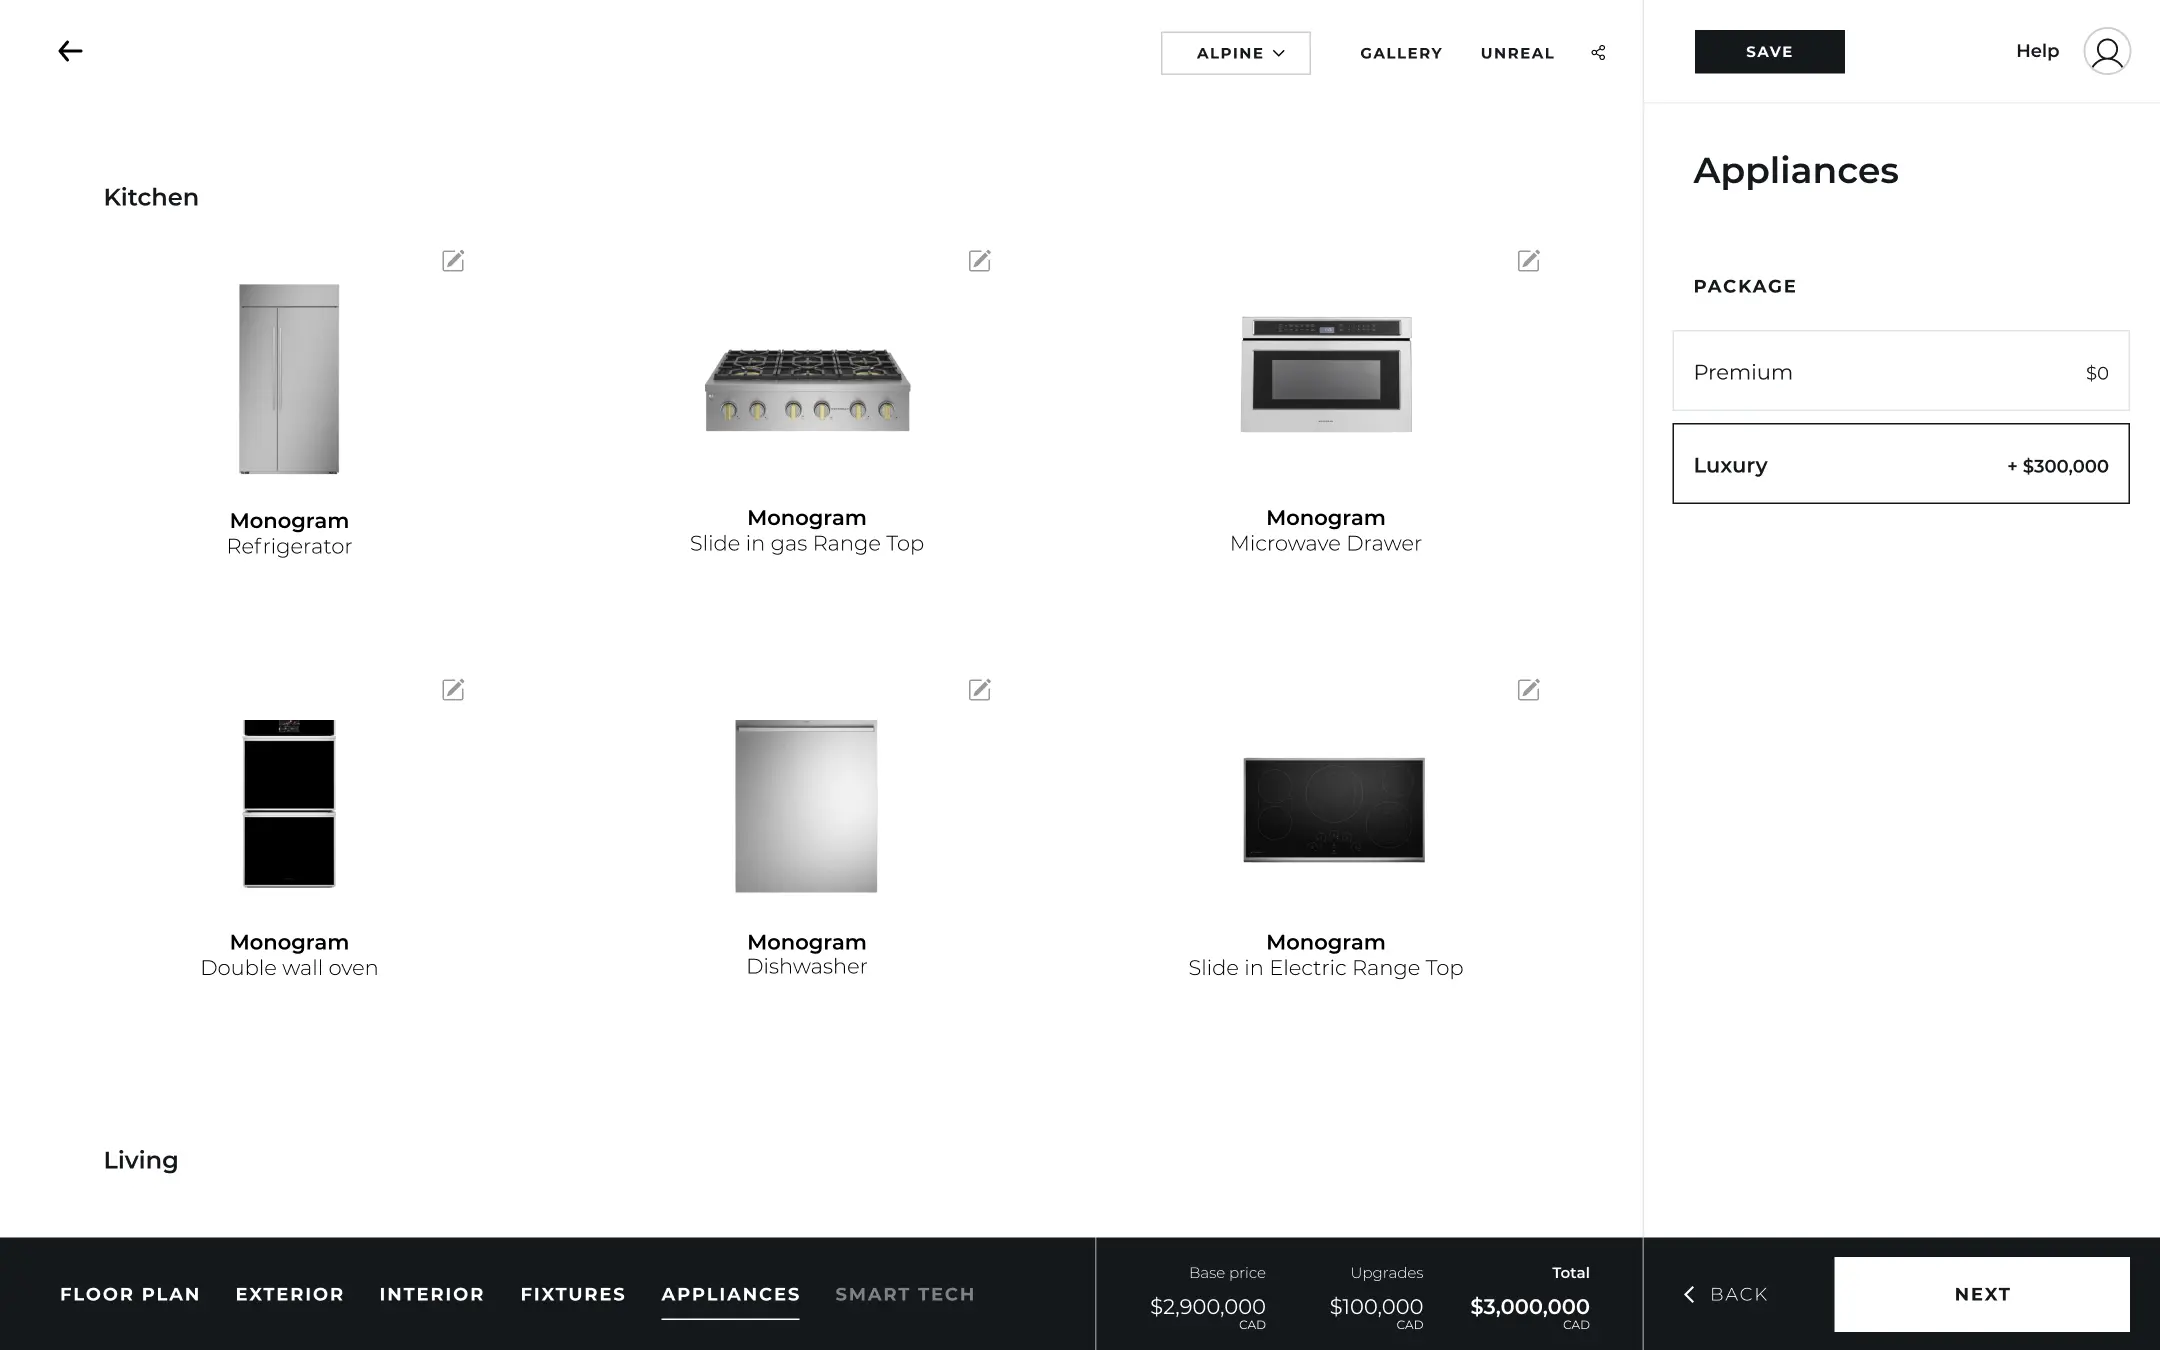Open the user account icon
This screenshot has height=1350, width=2160.
click(2107, 51)
